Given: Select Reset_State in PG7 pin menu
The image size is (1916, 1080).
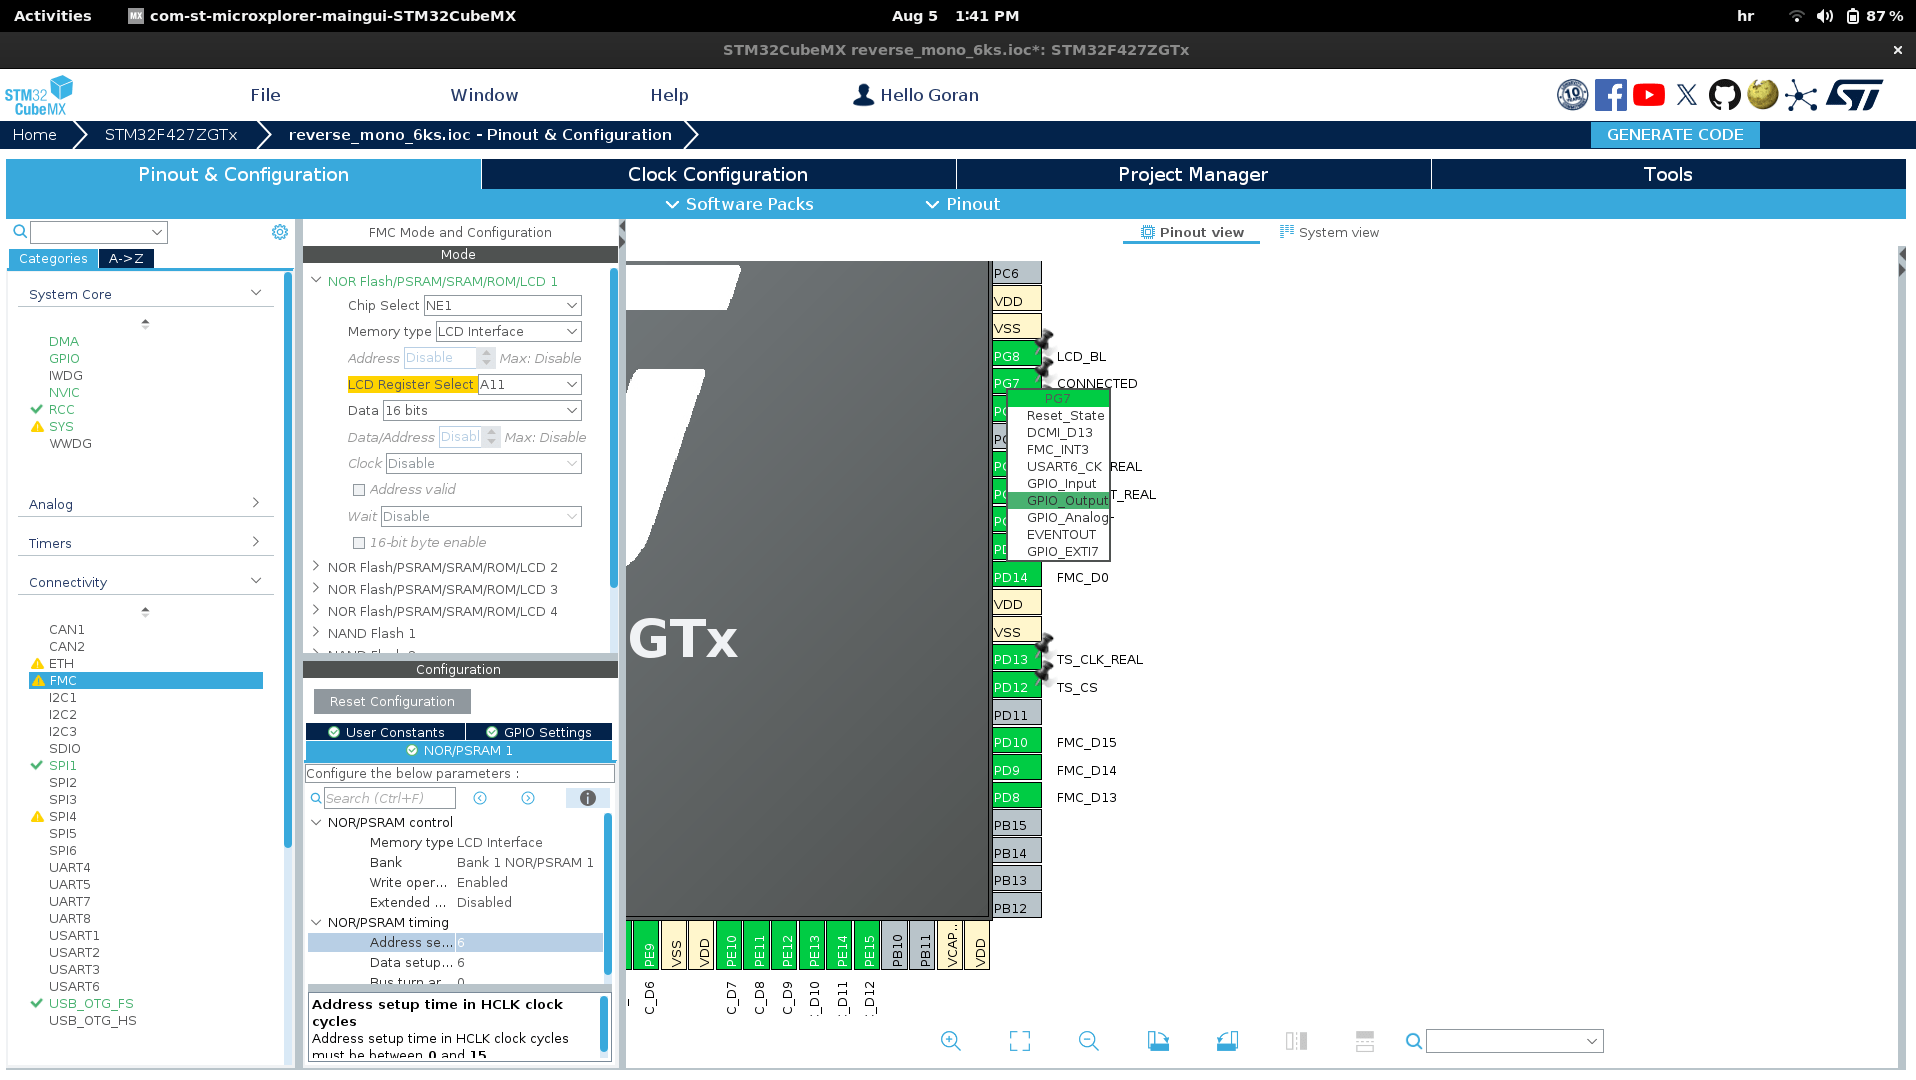Looking at the screenshot, I should point(1059,416).
